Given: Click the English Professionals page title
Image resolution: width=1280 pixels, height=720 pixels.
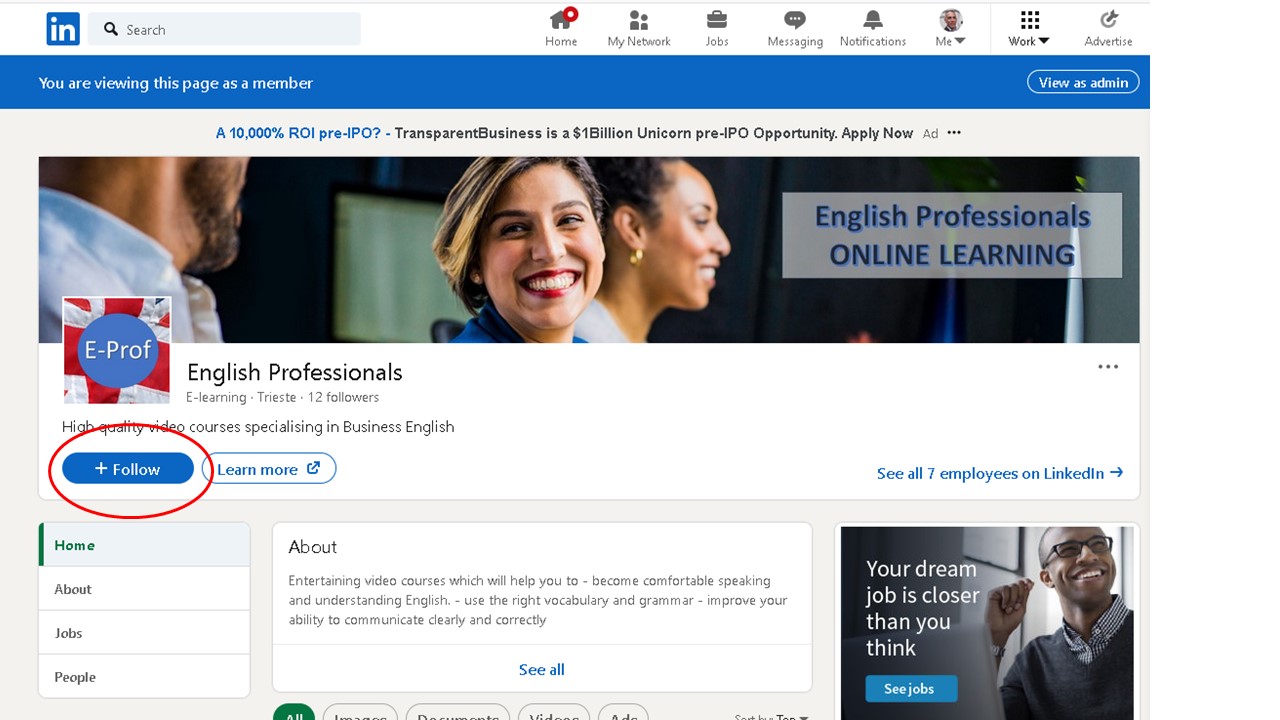Looking at the screenshot, I should point(295,372).
